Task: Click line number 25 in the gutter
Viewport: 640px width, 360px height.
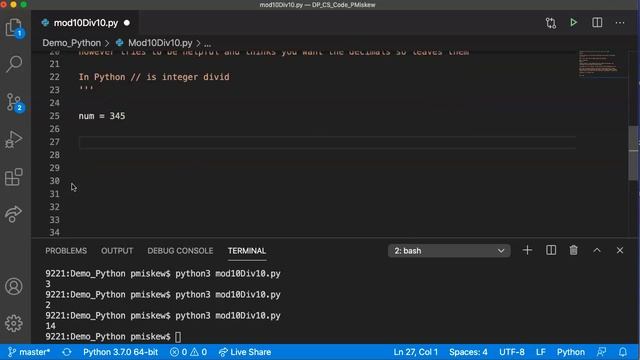Action: (54, 116)
